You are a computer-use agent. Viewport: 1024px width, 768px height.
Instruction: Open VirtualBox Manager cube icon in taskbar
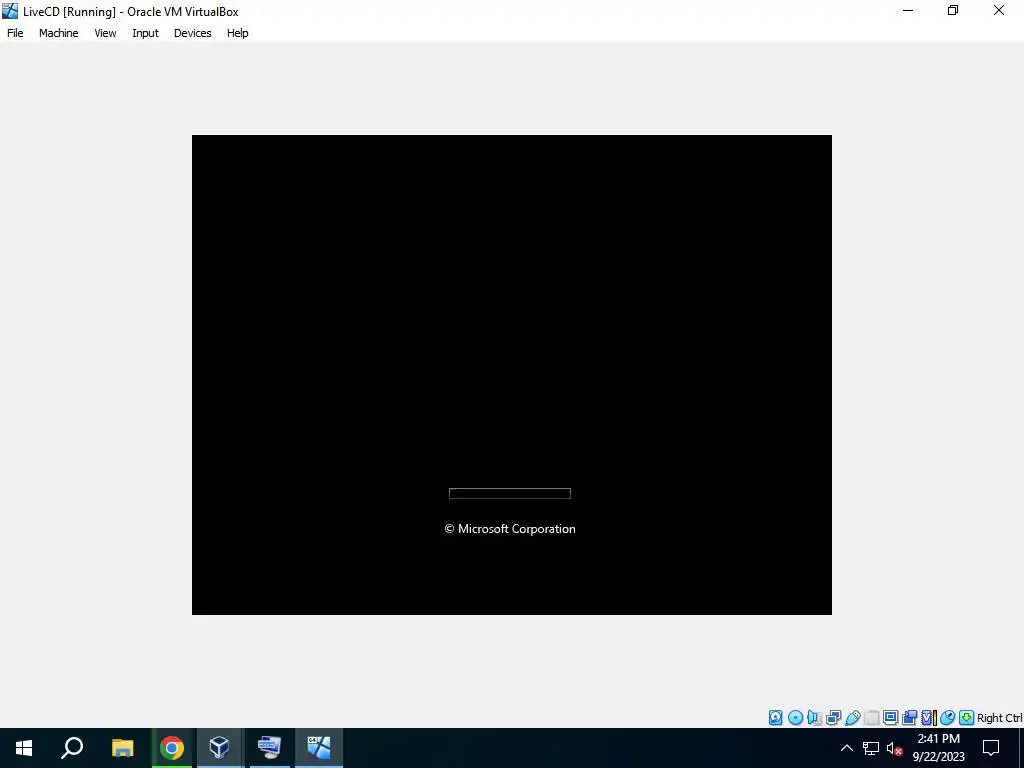tap(219, 748)
